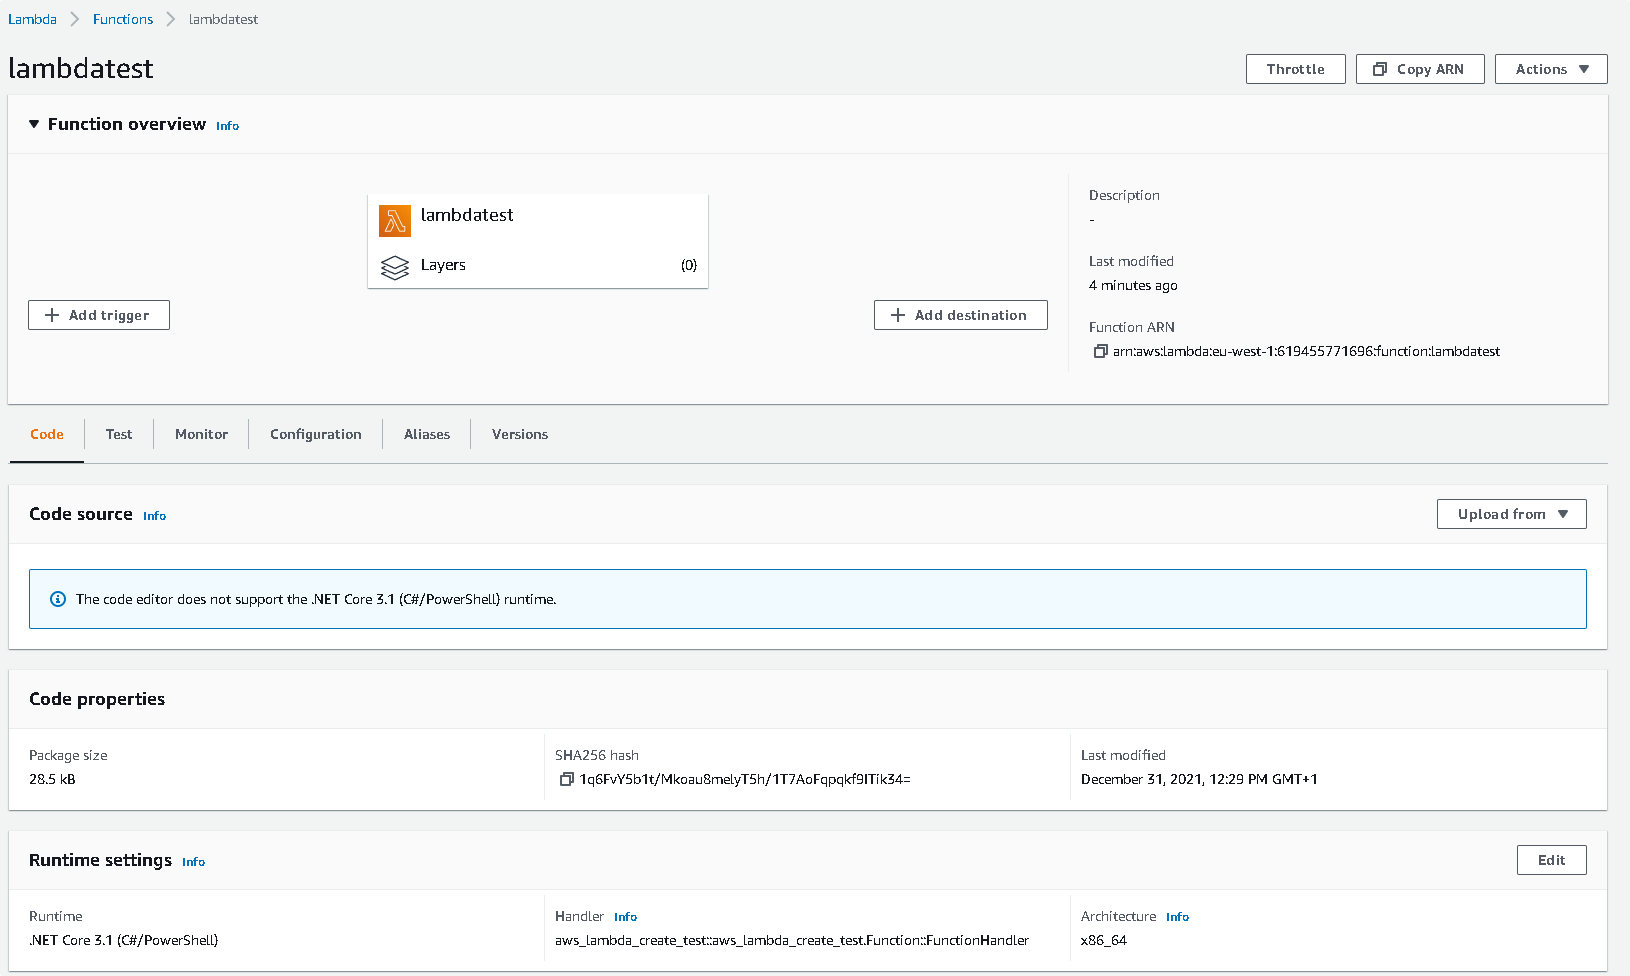This screenshot has width=1630, height=976.
Task: Click the copy icon inside the Copy ARN button
Action: tap(1381, 68)
